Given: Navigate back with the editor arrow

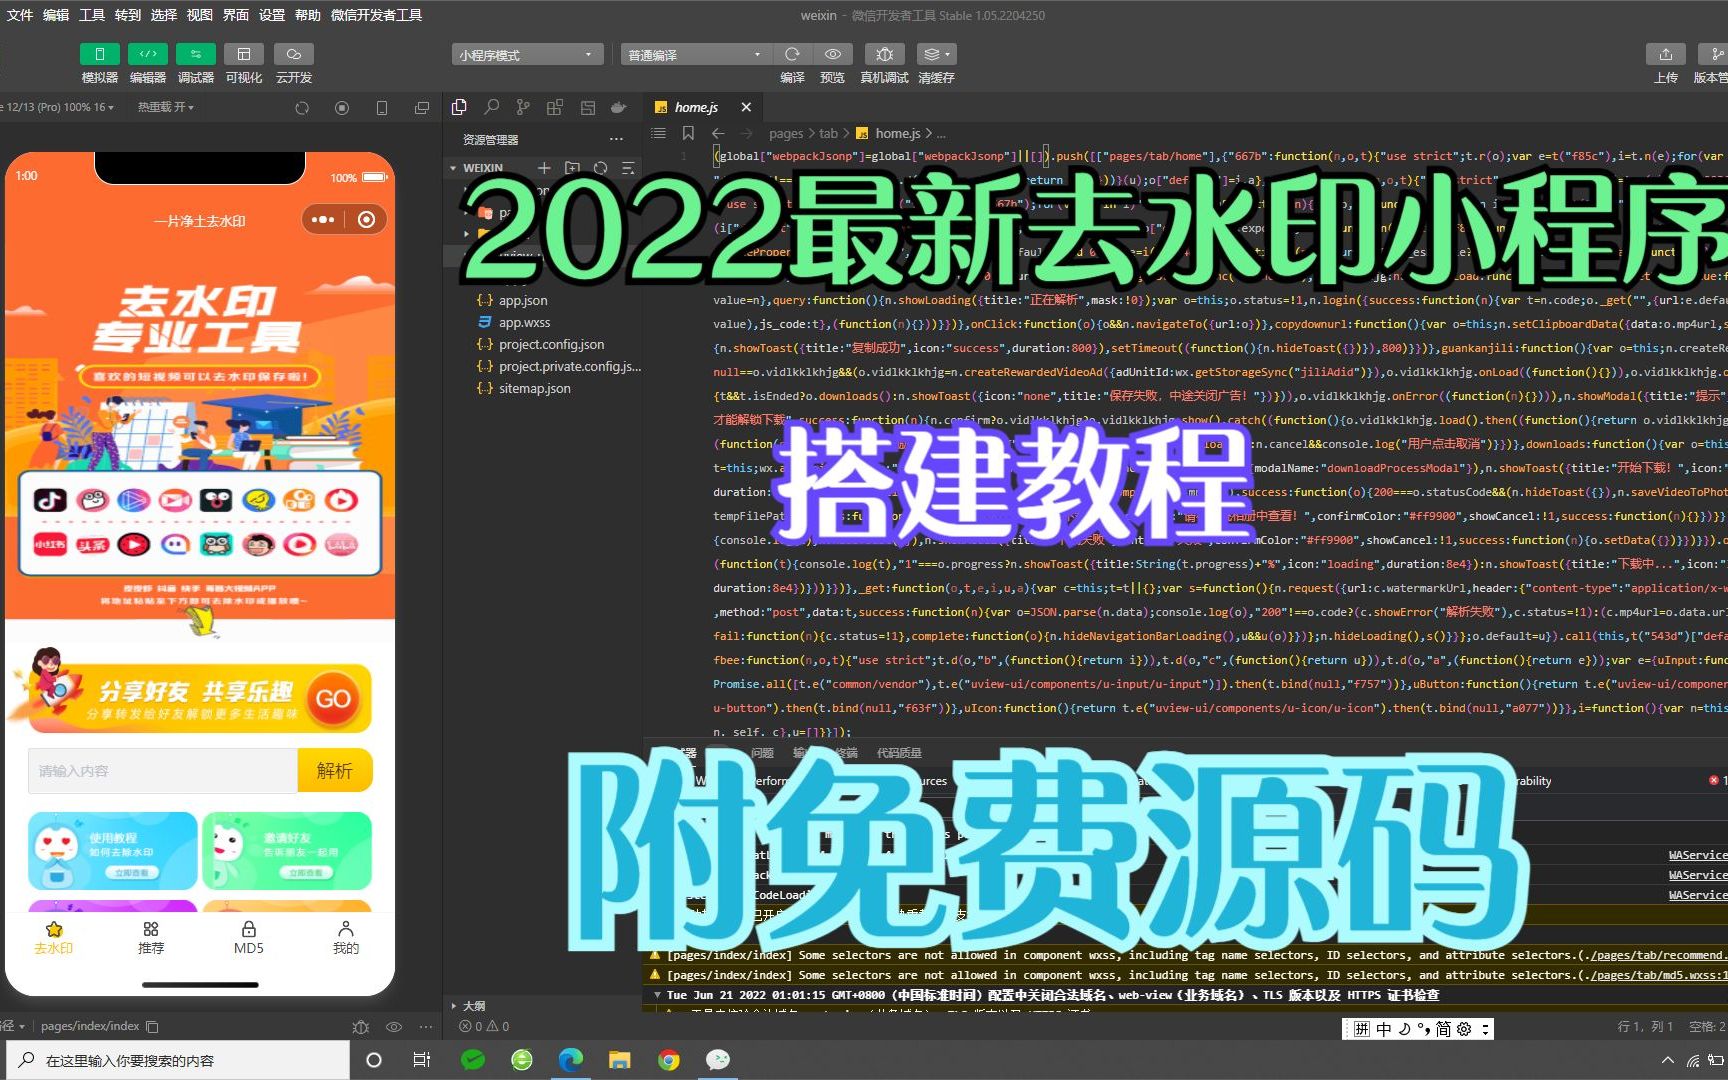Looking at the screenshot, I should (x=718, y=133).
